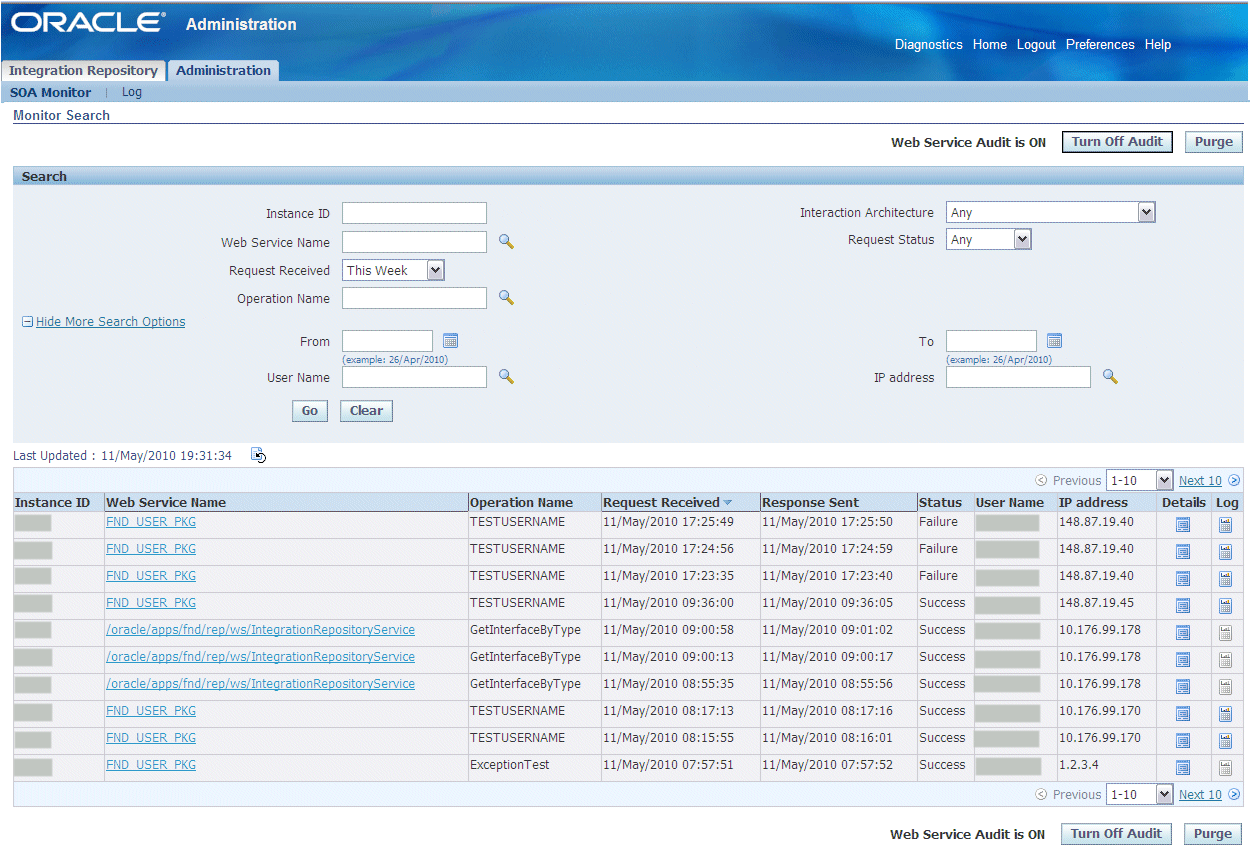
Task: View log for 08:15:55 request row
Action: click(x=1225, y=741)
